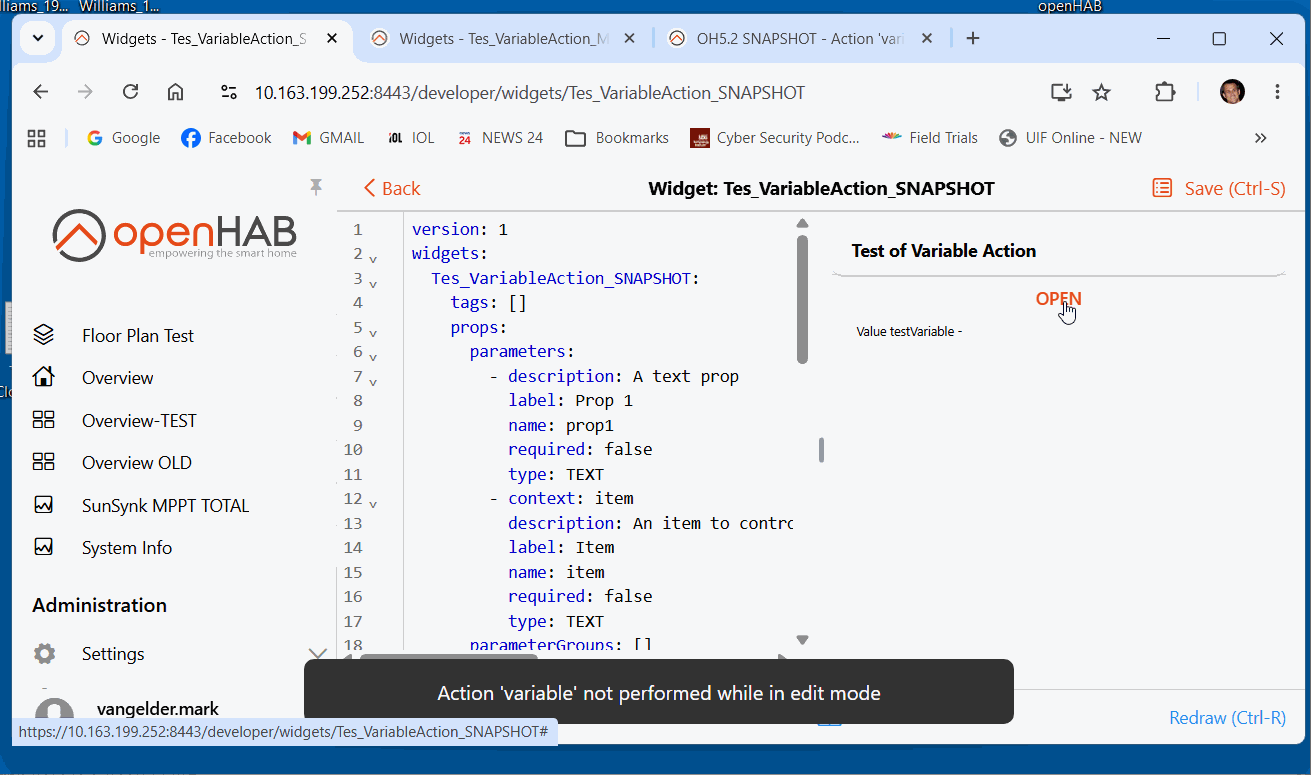Click the 'Value testVariable -' preview text
Screen dimensions: 1311x775
[x=909, y=332]
